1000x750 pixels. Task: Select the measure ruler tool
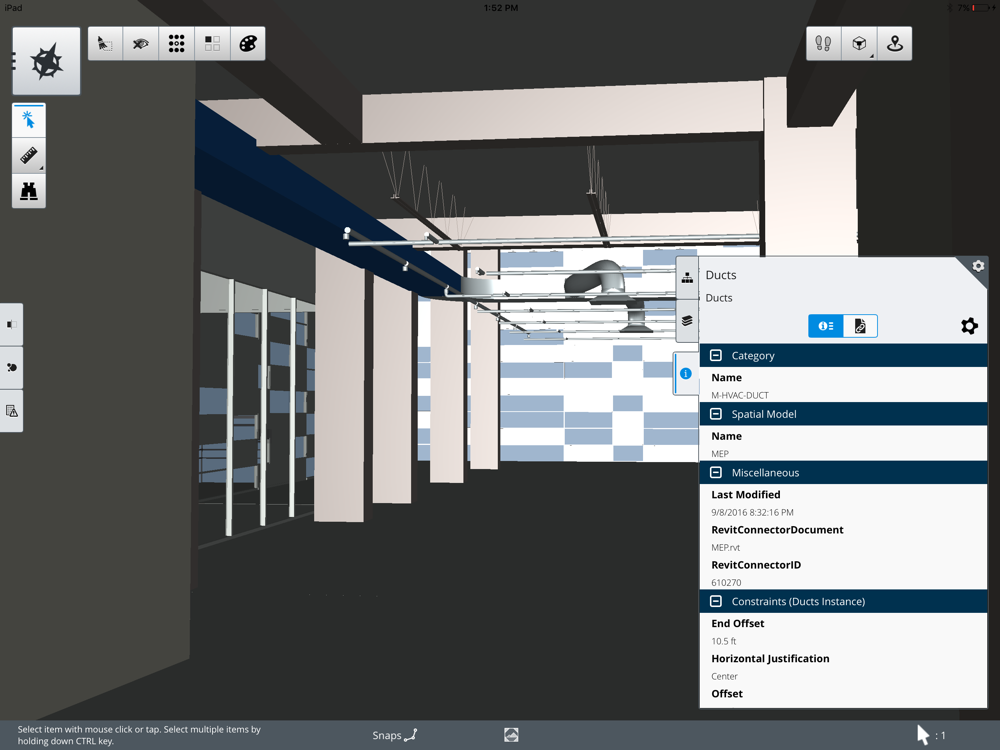29,156
